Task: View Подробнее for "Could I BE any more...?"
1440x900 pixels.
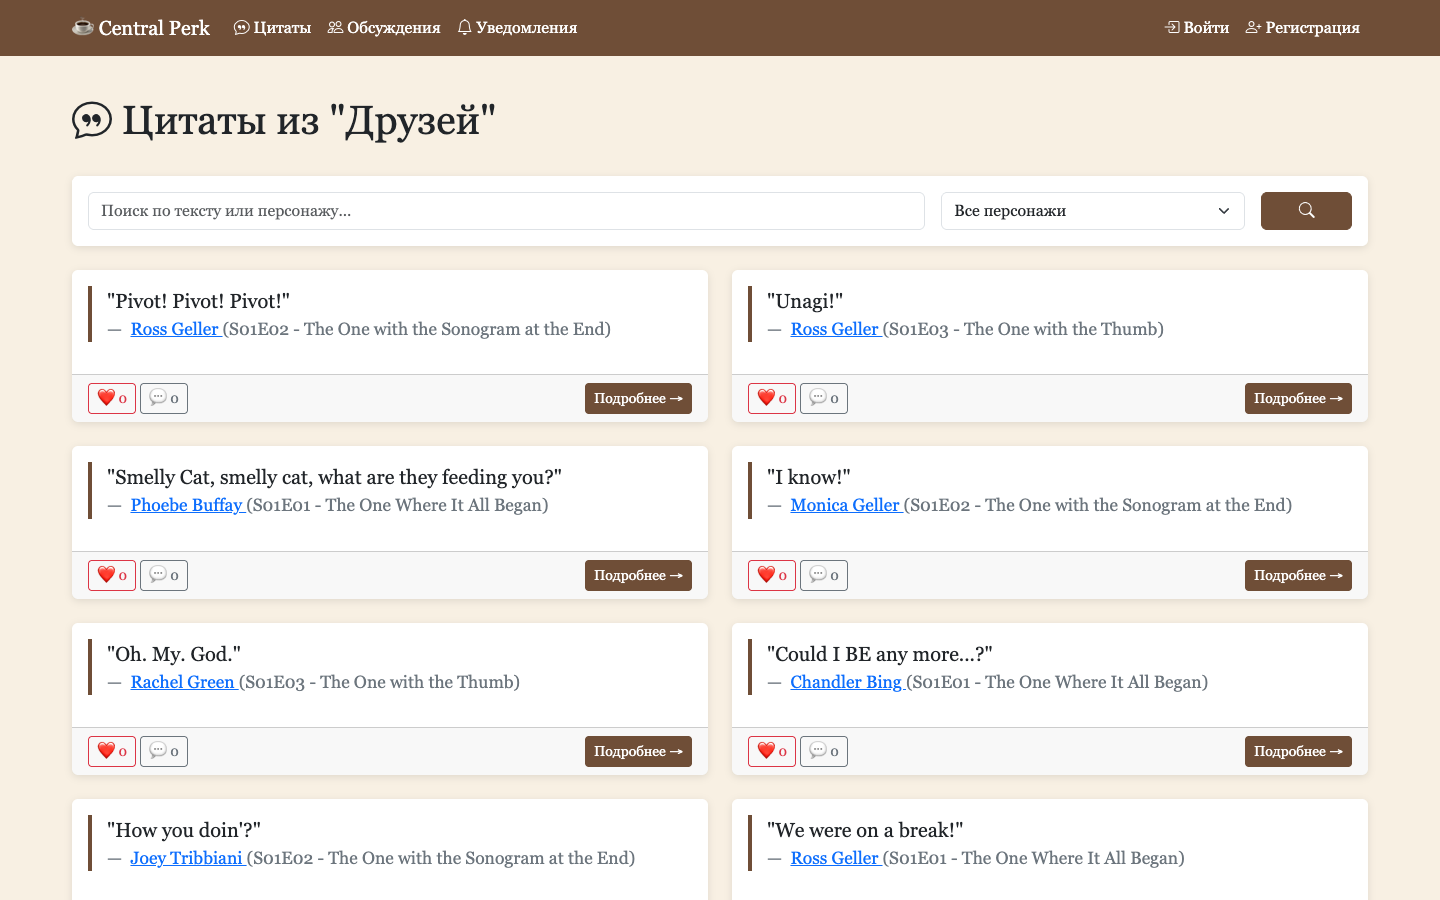Action: coord(1298,751)
